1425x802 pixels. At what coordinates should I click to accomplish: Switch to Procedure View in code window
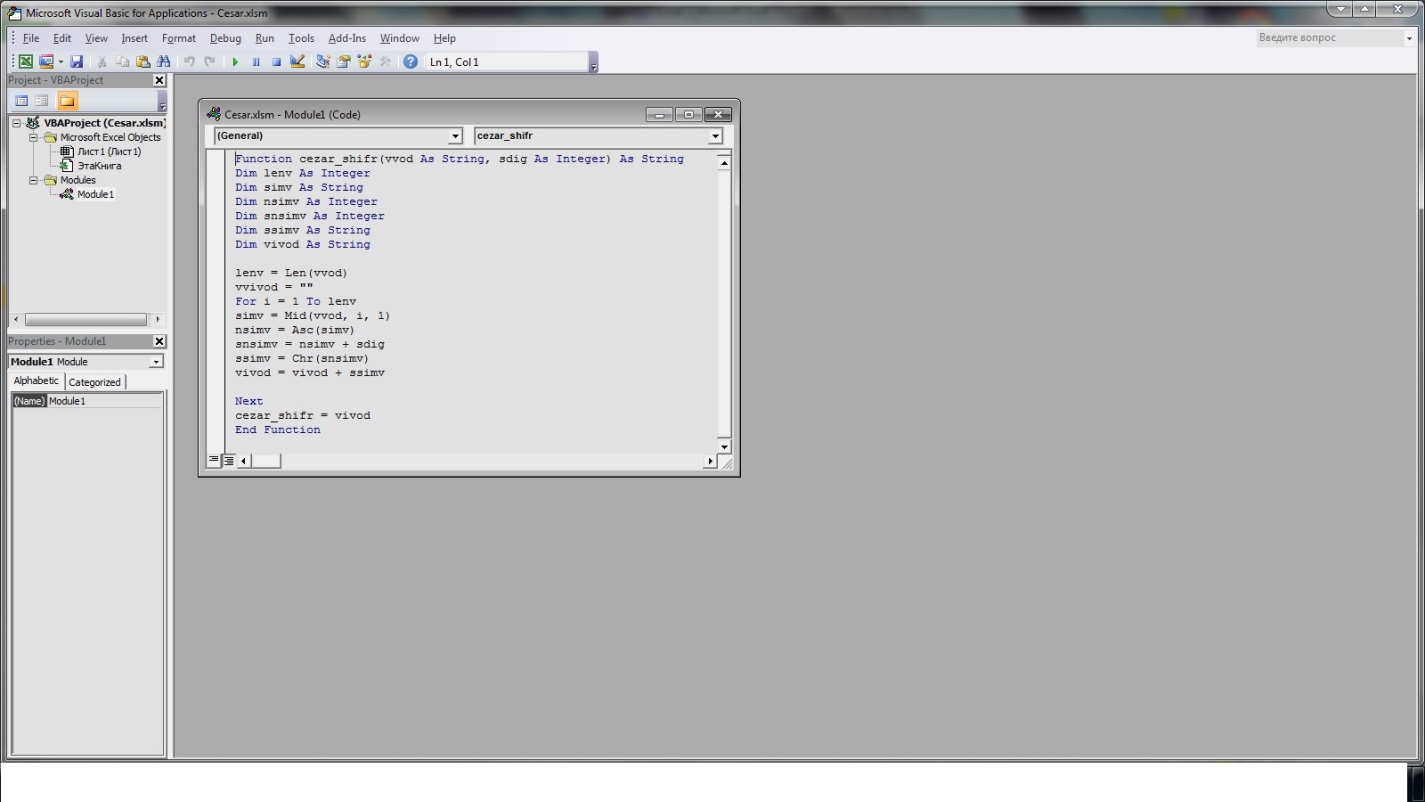click(214, 461)
